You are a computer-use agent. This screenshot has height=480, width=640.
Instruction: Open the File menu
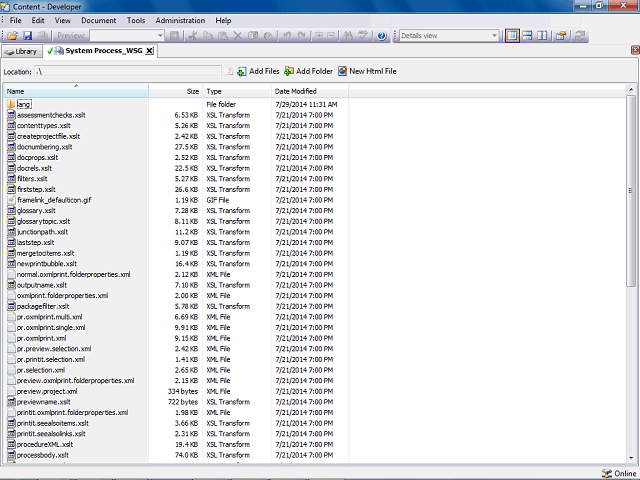coord(16,20)
